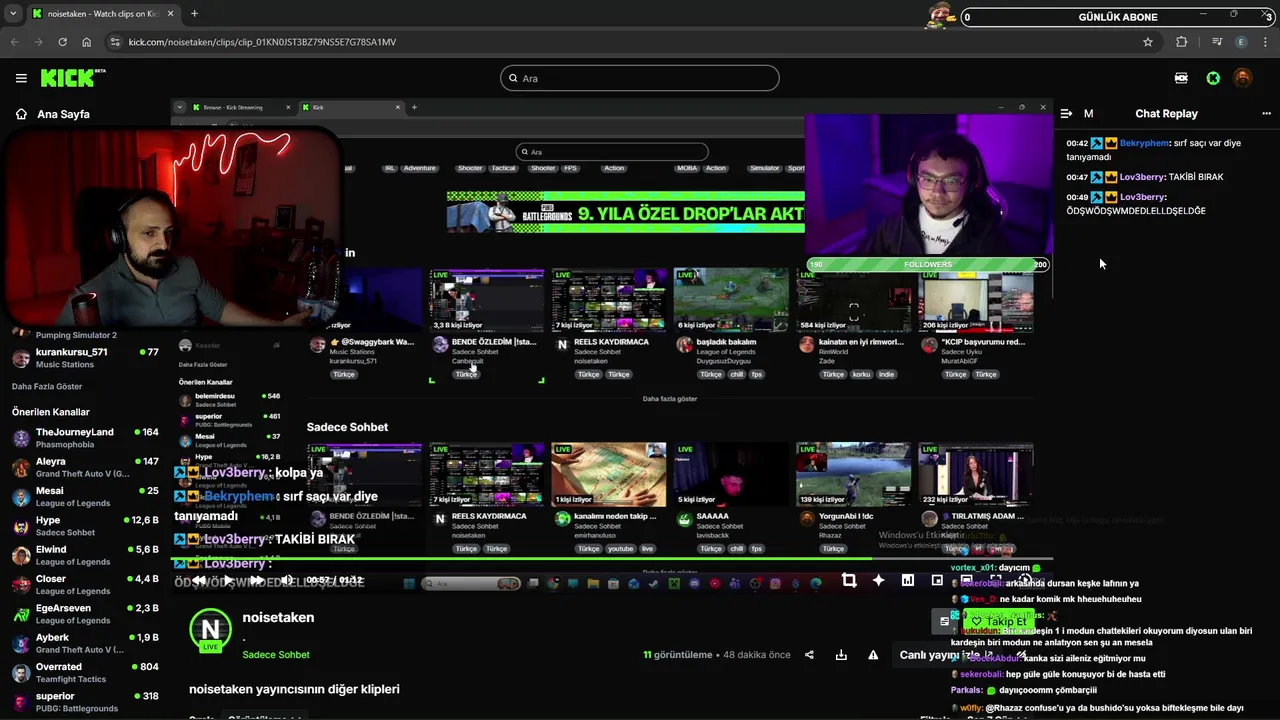
Task: Follow the channel with the Takip Et button
Action: tap(999, 621)
